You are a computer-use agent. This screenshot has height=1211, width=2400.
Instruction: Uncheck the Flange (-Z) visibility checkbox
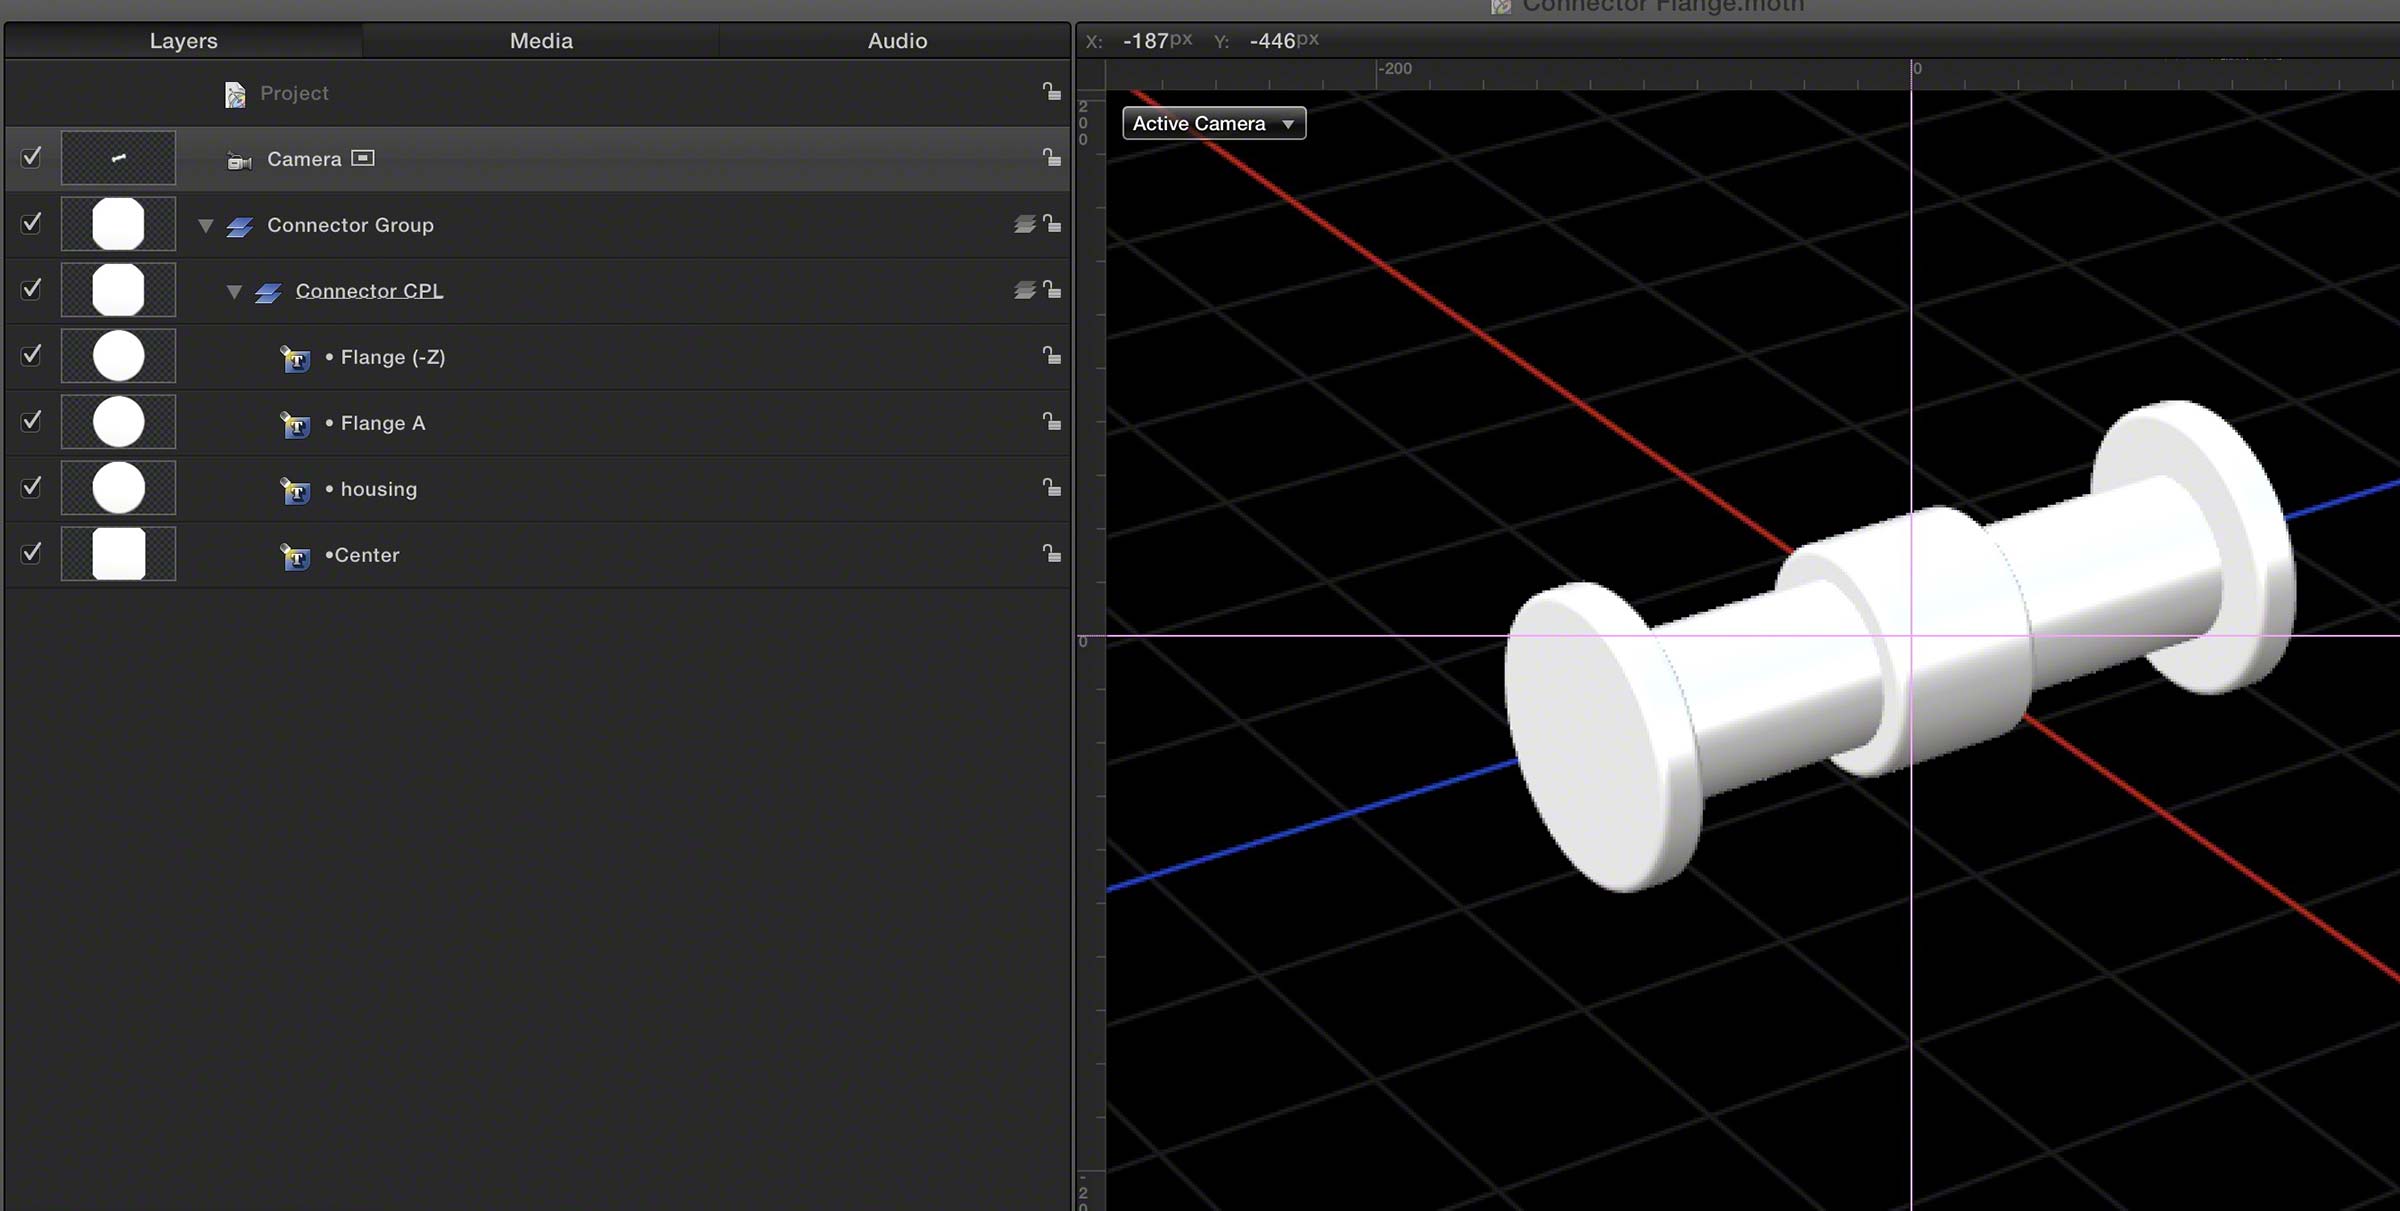(x=31, y=355)
